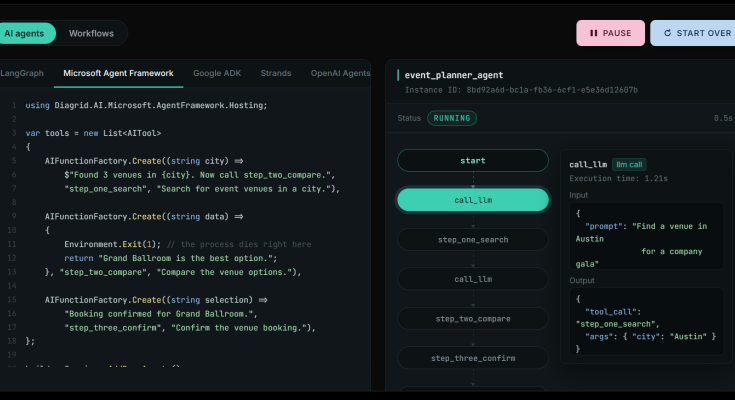The width and height of the screenshot is (735, 400).
Task: Click the "step_two_compare" string in code
Action: coord(103,272)
